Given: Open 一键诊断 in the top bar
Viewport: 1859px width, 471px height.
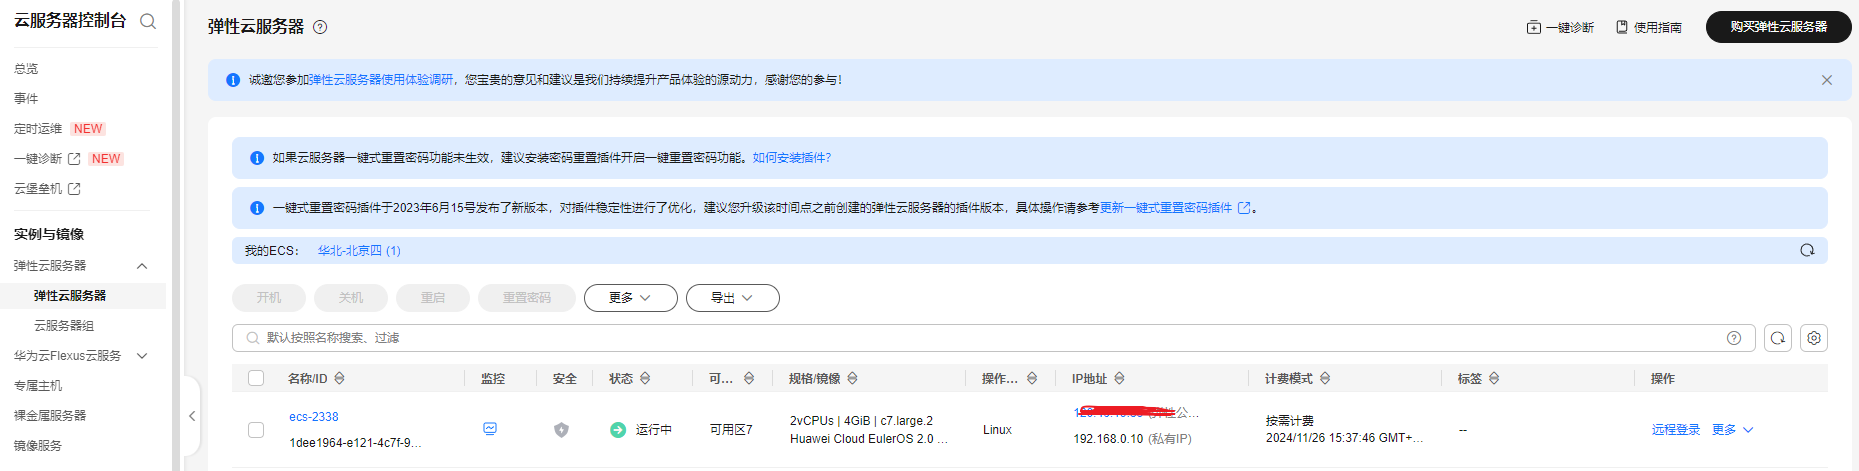Looking at the screenshot, I should 1560,27.
